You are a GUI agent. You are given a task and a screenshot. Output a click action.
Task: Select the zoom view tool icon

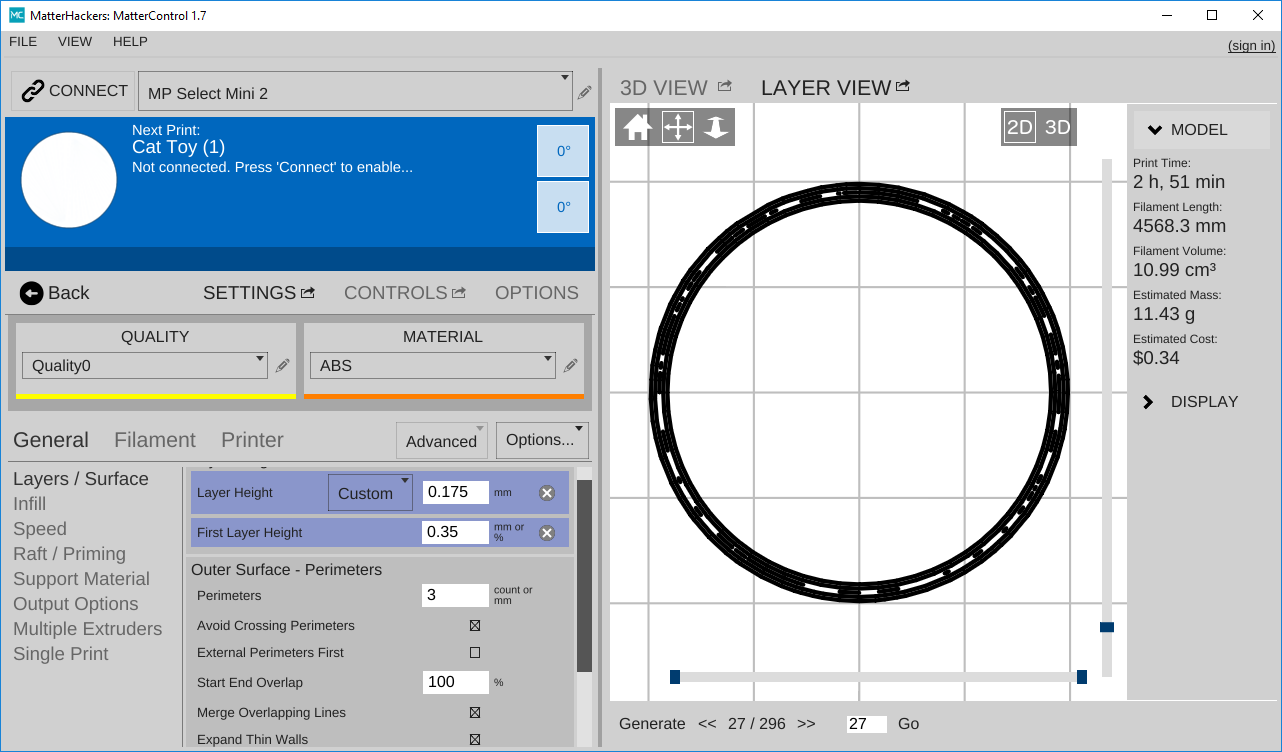click(x=715, y=127)
